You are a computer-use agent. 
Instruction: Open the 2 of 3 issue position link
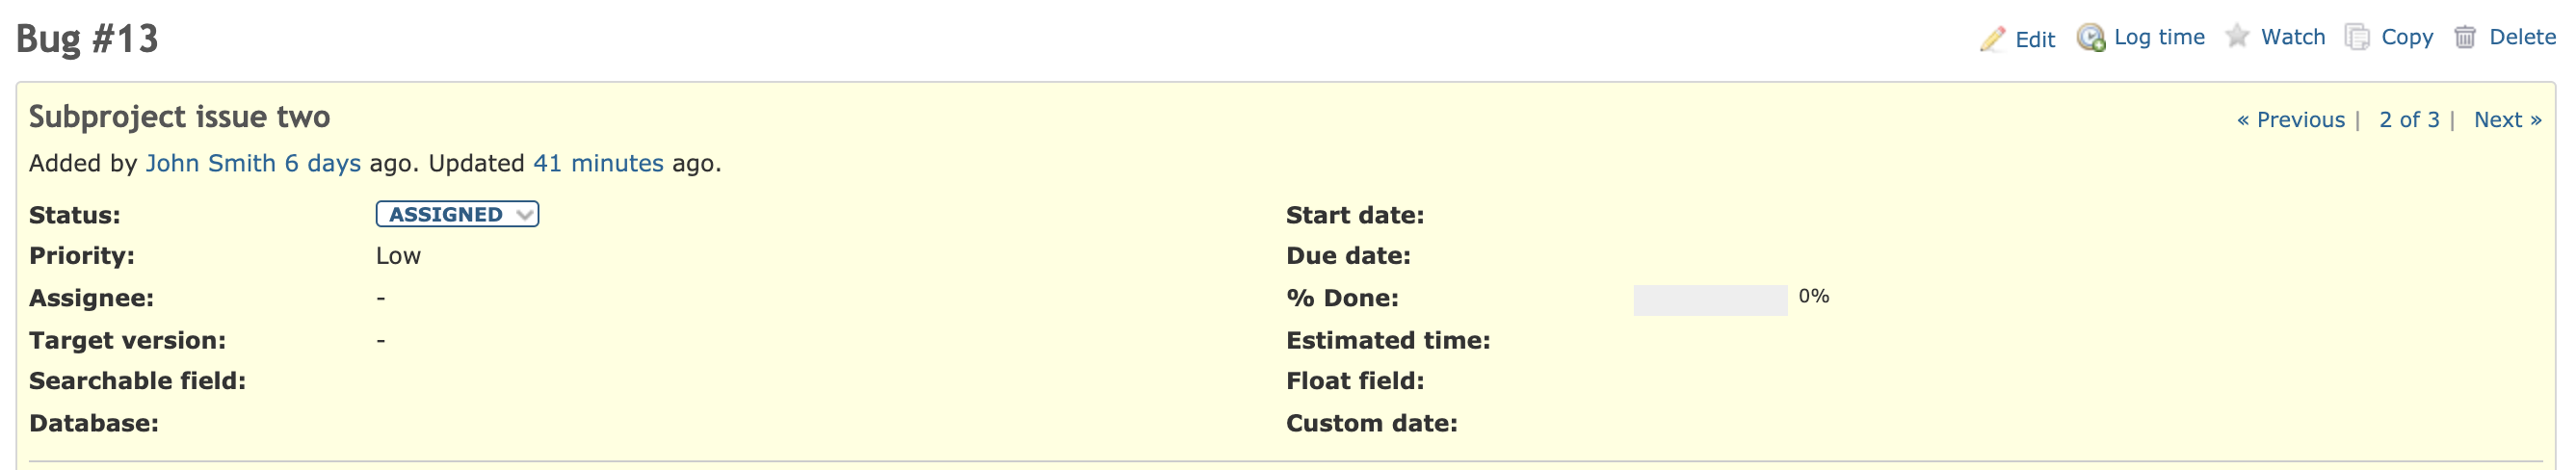coord(2409,120)
